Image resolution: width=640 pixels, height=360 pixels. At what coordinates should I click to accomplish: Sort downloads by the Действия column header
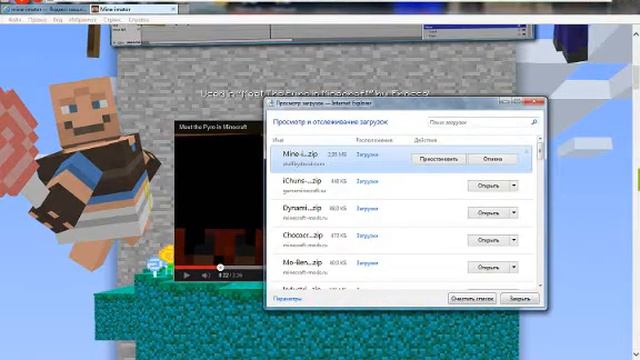pyautogui.click(x=425, y=140)
